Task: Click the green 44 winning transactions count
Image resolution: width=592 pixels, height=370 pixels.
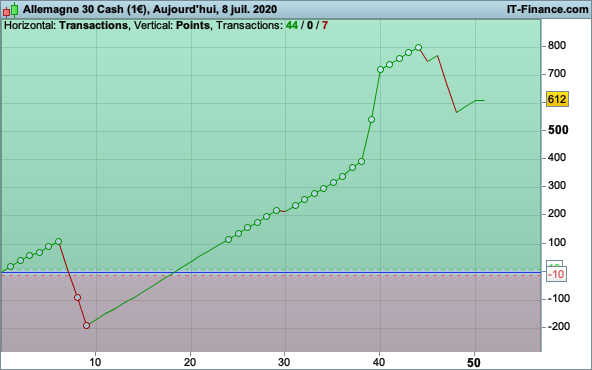Action: click(291, 25)
